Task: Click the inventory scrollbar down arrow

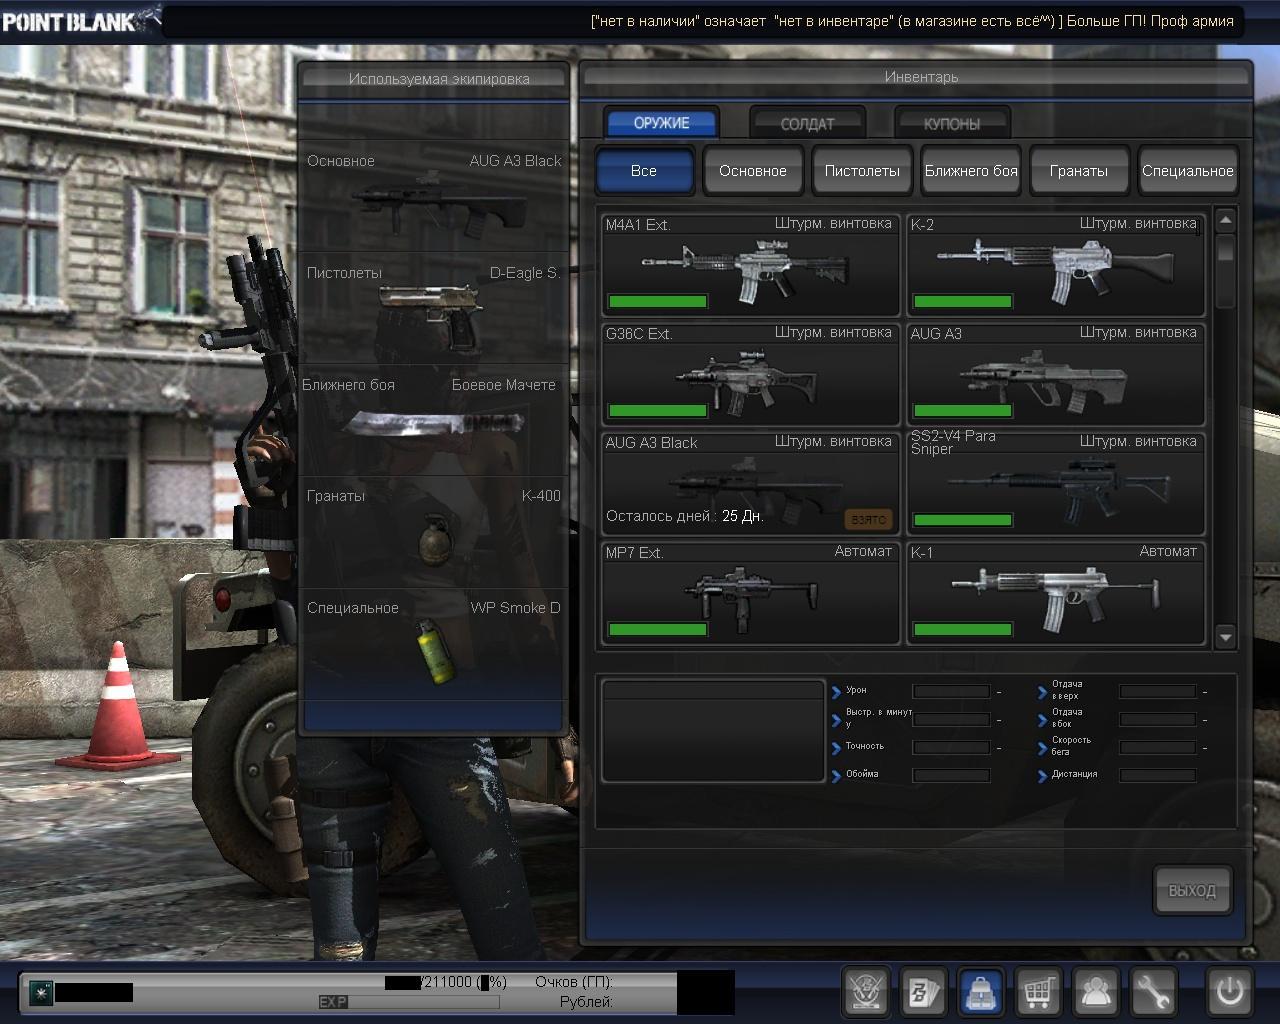Action: pyautogui.click(x=1226, y=636)
